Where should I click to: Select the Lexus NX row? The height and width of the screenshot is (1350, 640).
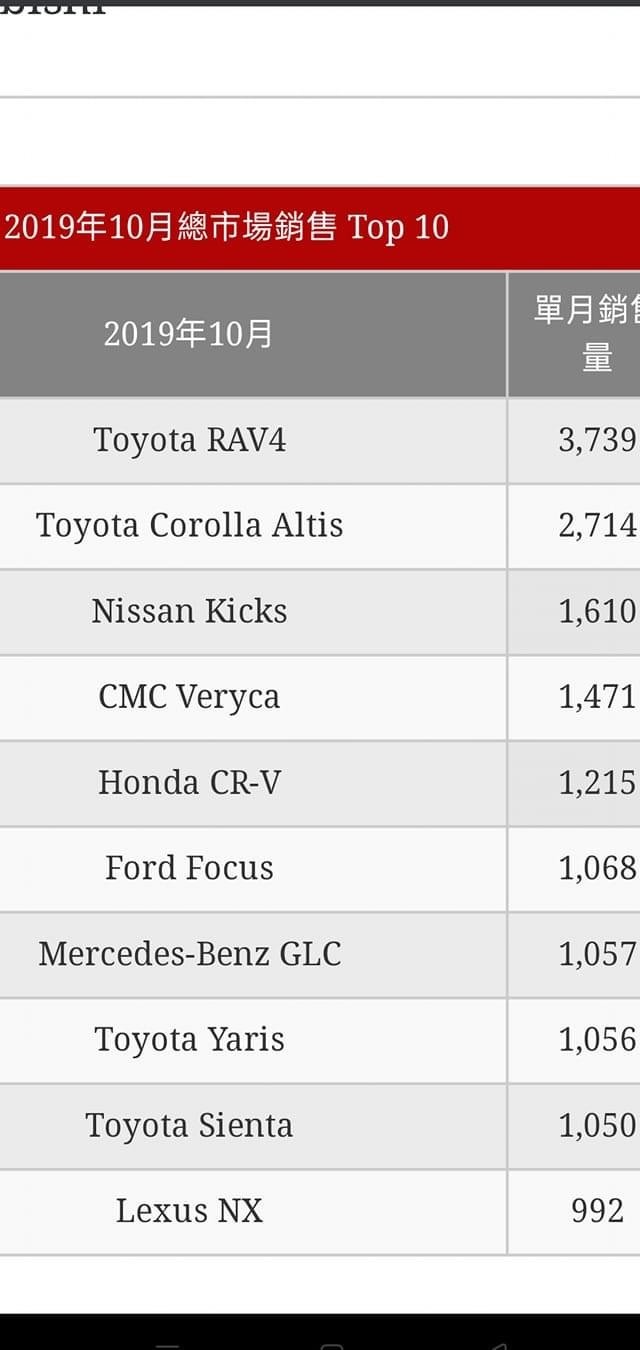(x=320, y=1211)
